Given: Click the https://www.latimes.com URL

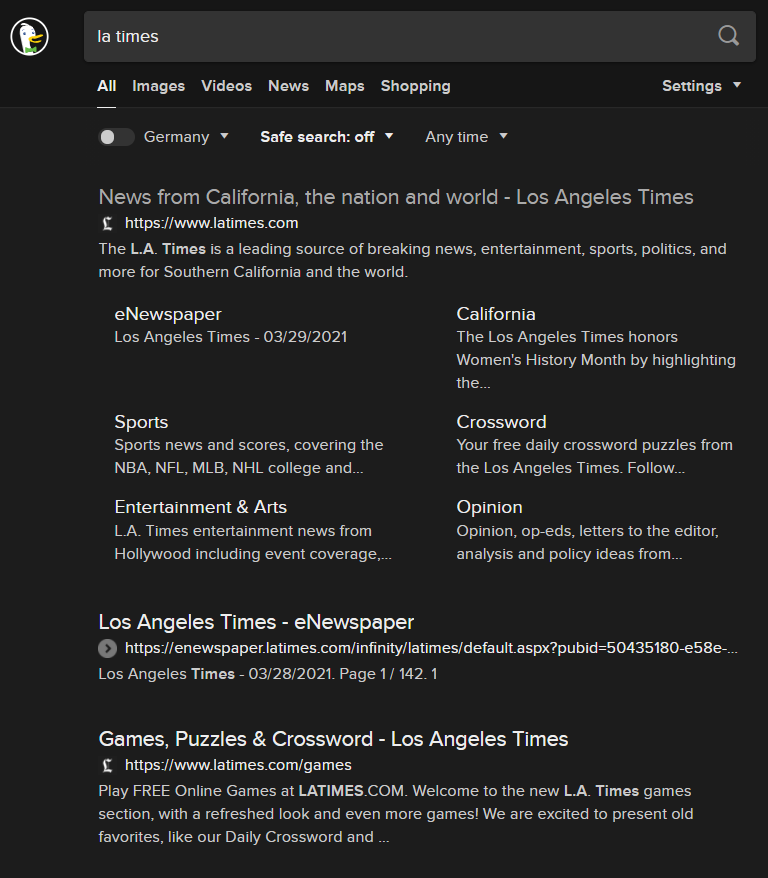Looking at the screenshot, I should pos(212,223).
